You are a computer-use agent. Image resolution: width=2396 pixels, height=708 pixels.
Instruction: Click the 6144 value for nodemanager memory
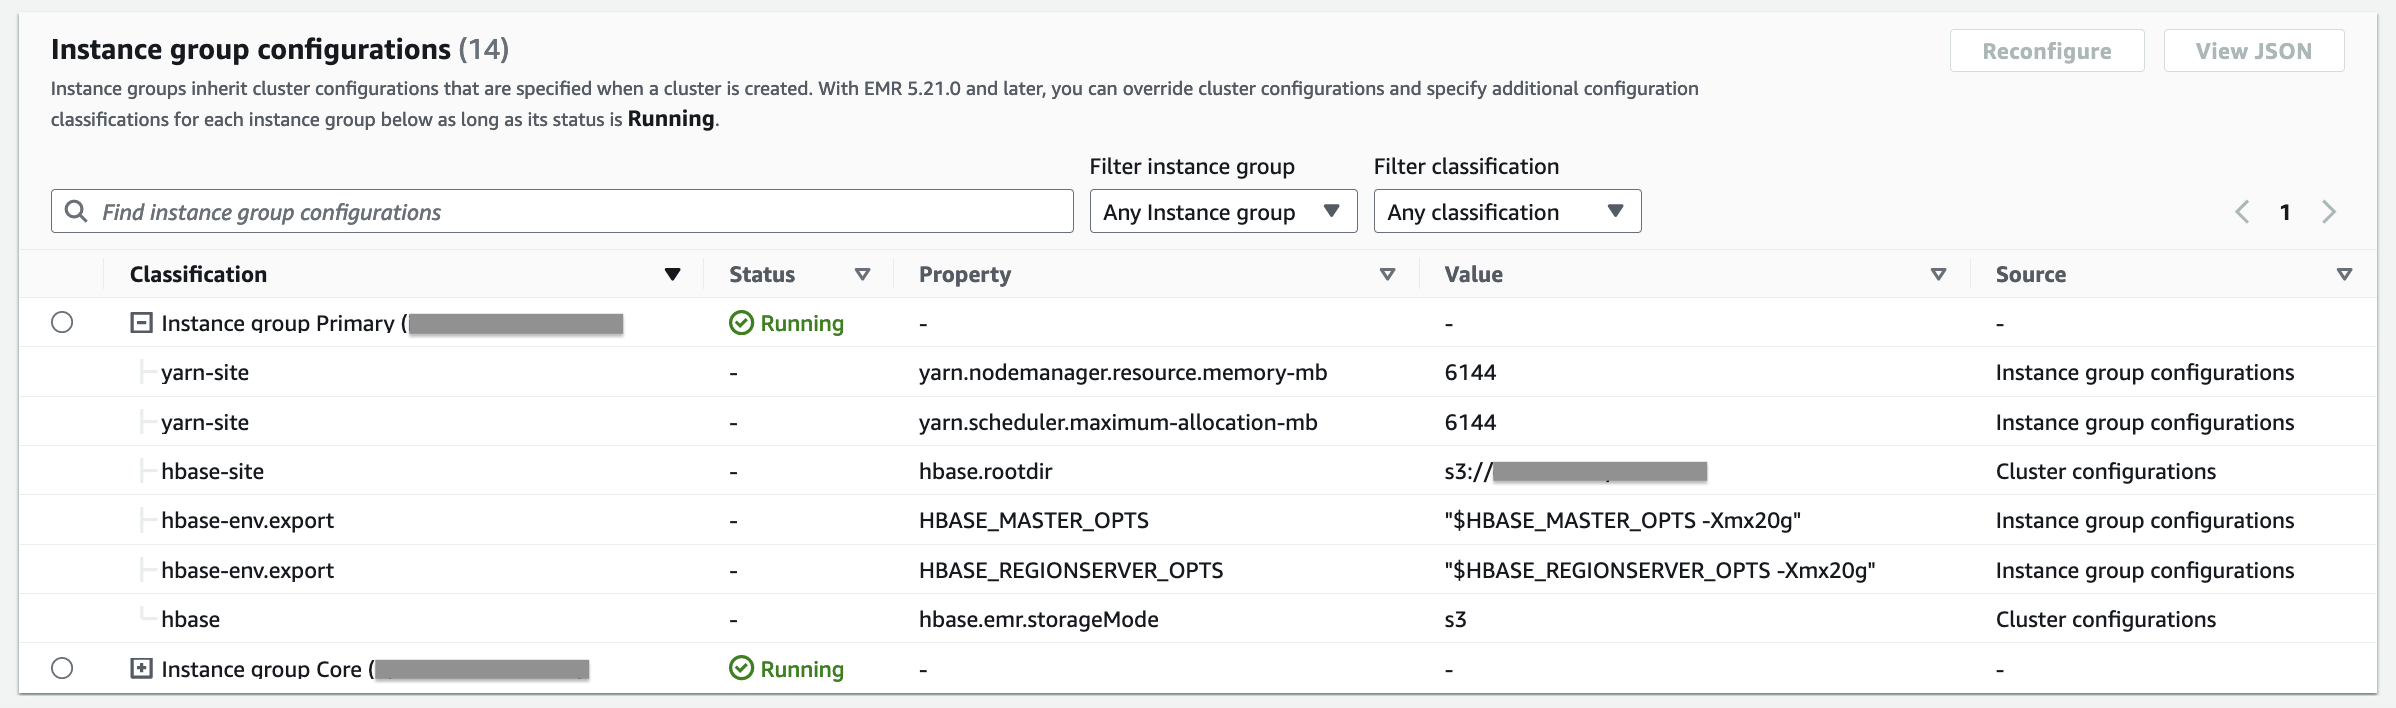(1470, 372)
